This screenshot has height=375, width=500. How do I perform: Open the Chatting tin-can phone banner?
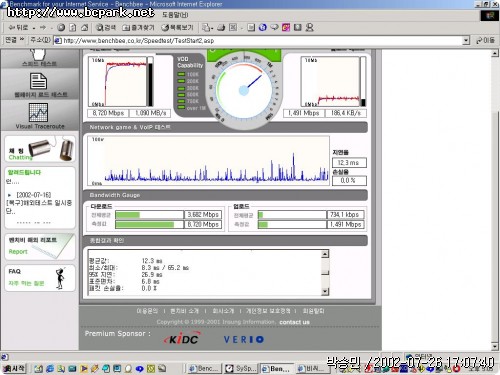pyautogui.click(x=40, y=149)
